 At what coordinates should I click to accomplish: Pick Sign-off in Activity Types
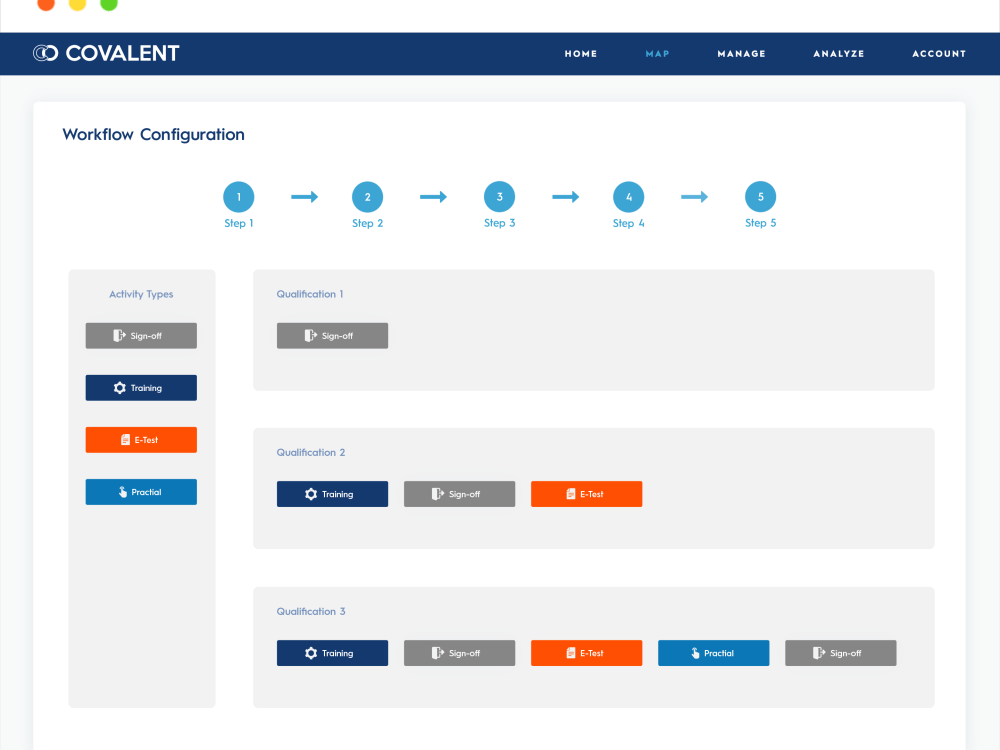141,335
